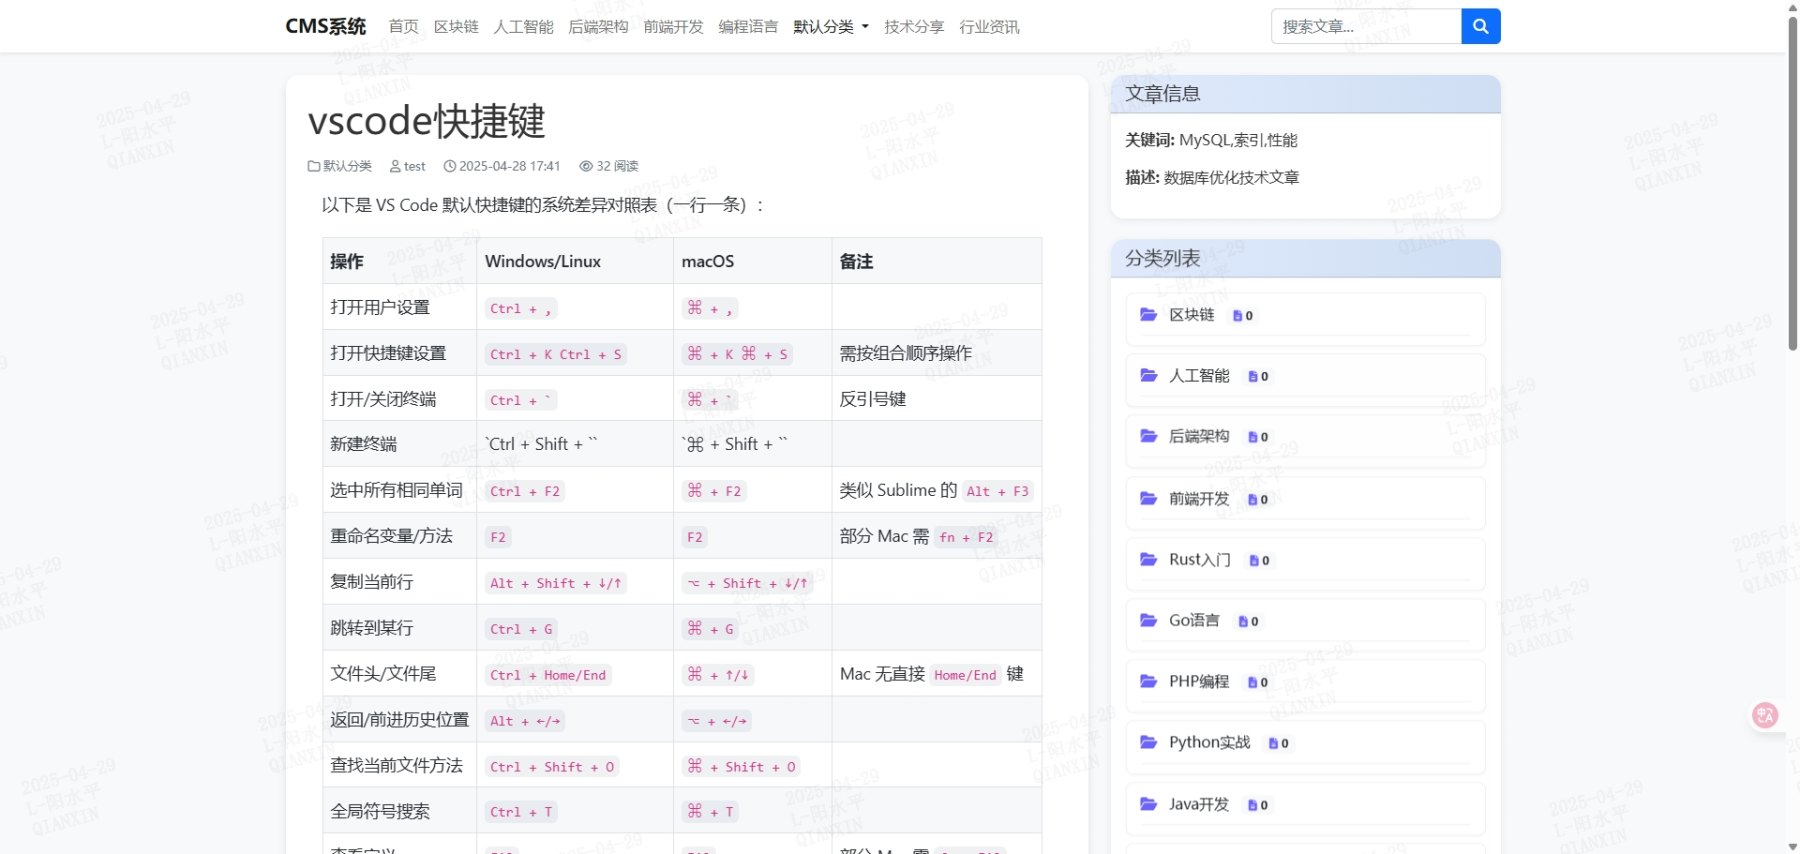Open 行业资讯 in the top navigation

989,27
